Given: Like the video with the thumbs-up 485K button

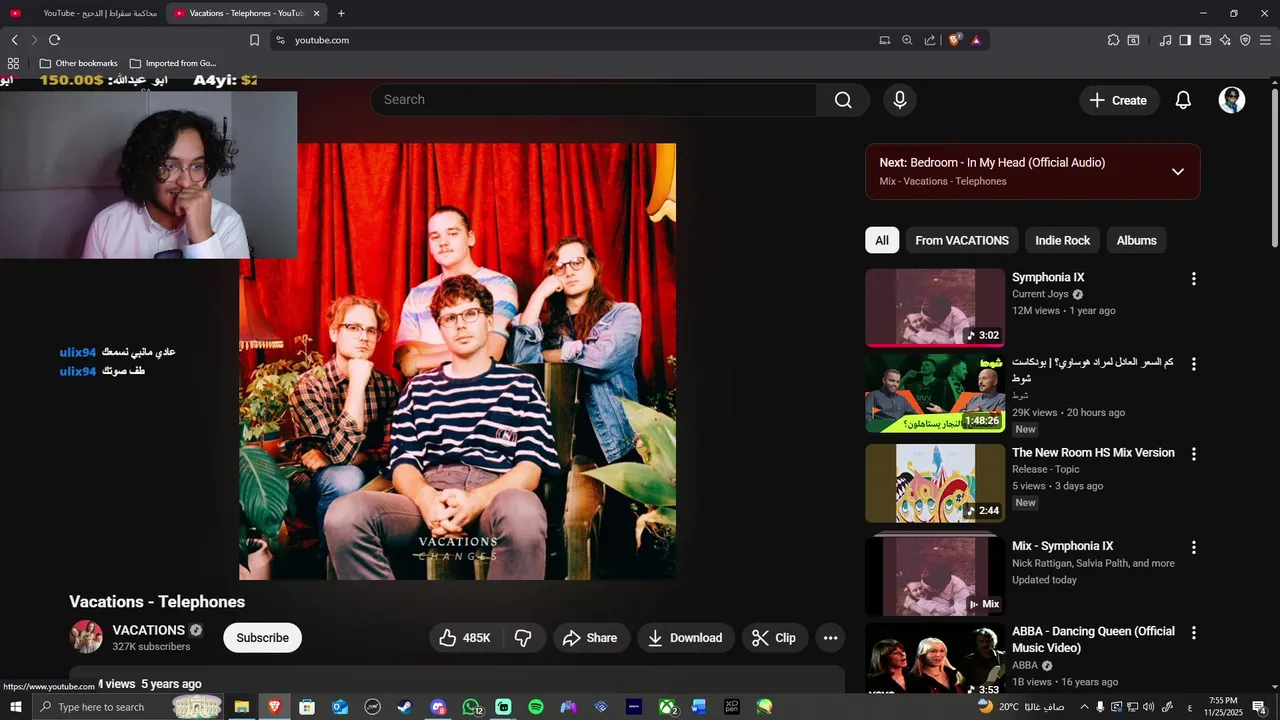Looking at the screenshot, I should (x=465, y=638).
